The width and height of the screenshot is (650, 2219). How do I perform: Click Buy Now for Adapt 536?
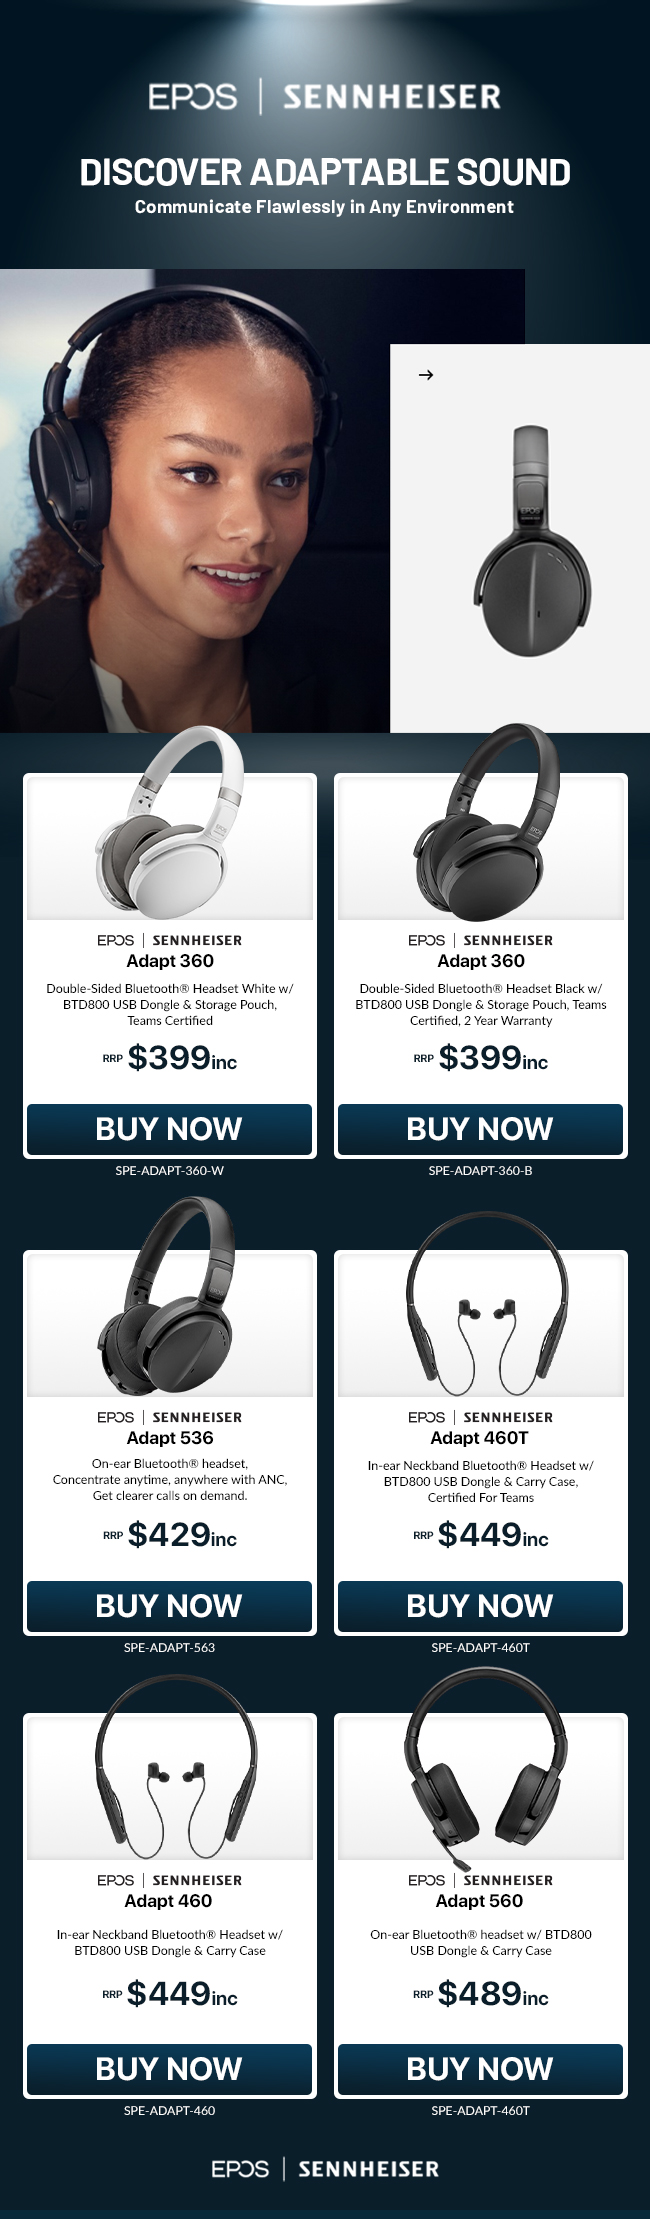(x=169, y=1606)
